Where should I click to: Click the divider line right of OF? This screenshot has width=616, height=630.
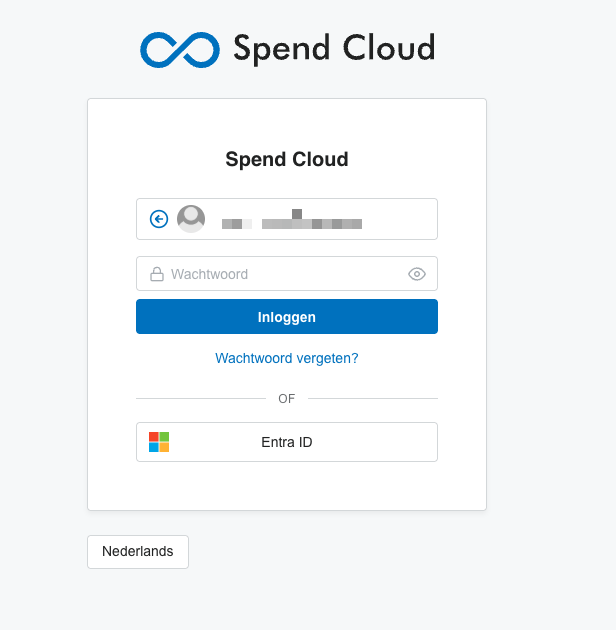coord(373,399)
